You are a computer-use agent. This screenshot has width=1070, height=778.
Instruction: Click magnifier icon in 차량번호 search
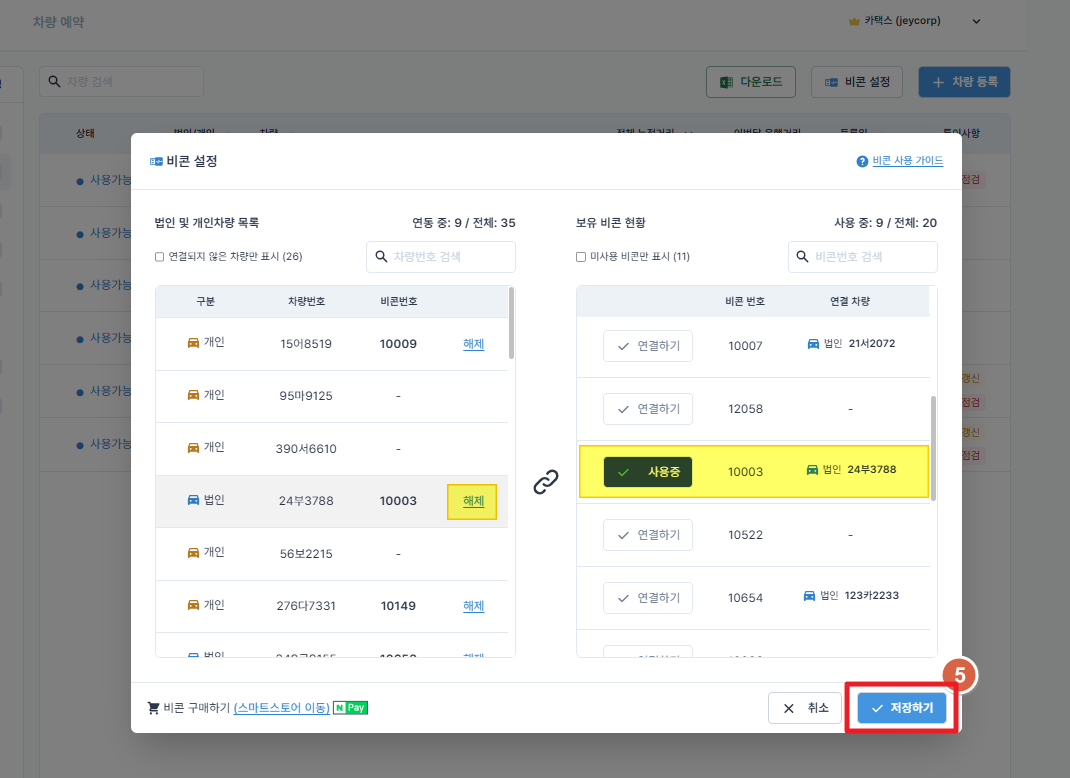381,257
